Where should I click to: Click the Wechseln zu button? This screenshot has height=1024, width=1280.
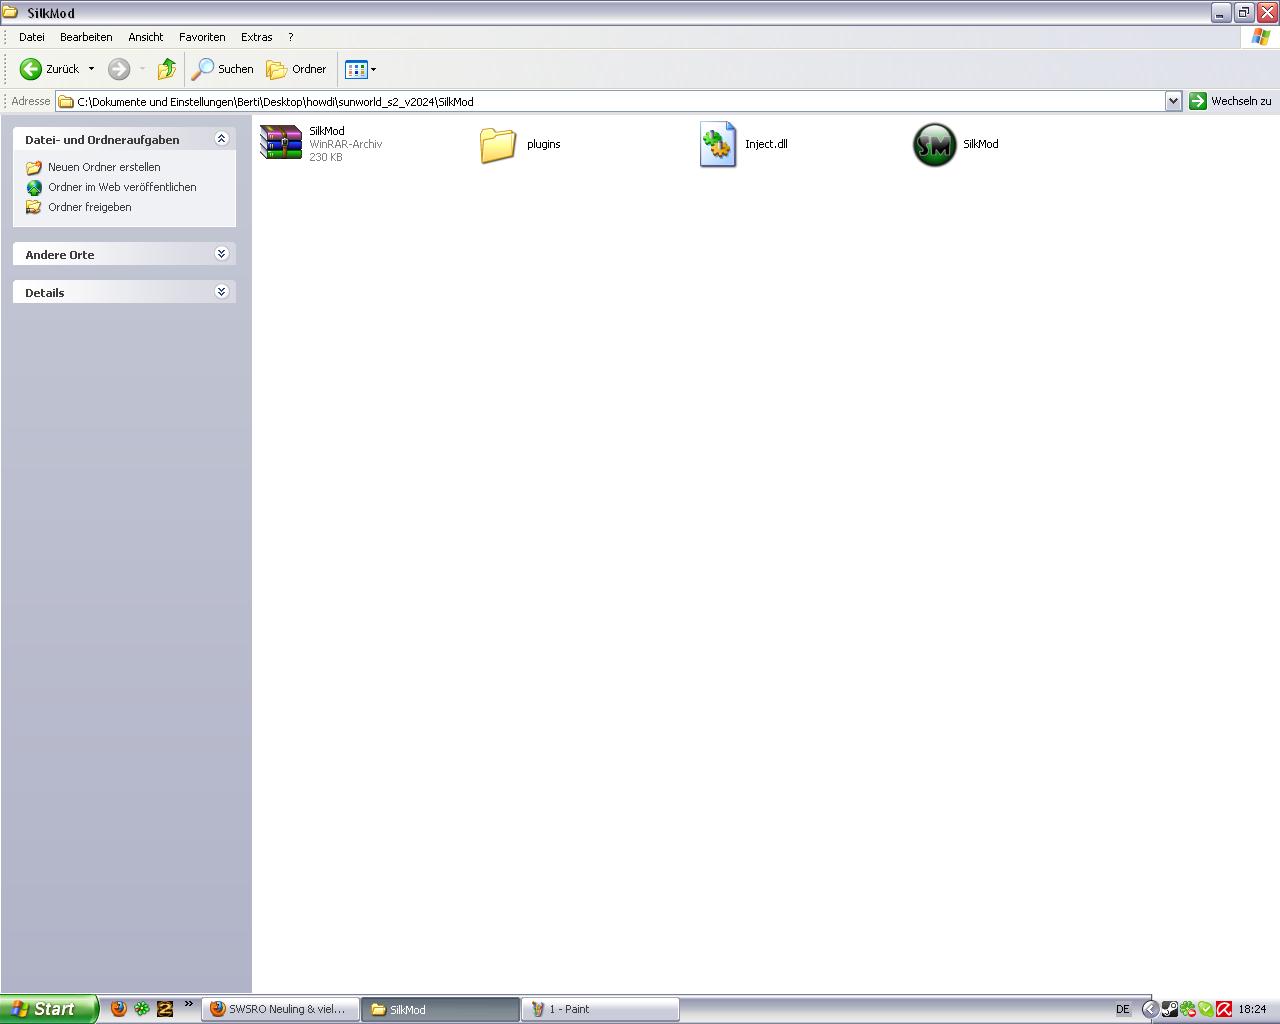[x=1230, y=101]
